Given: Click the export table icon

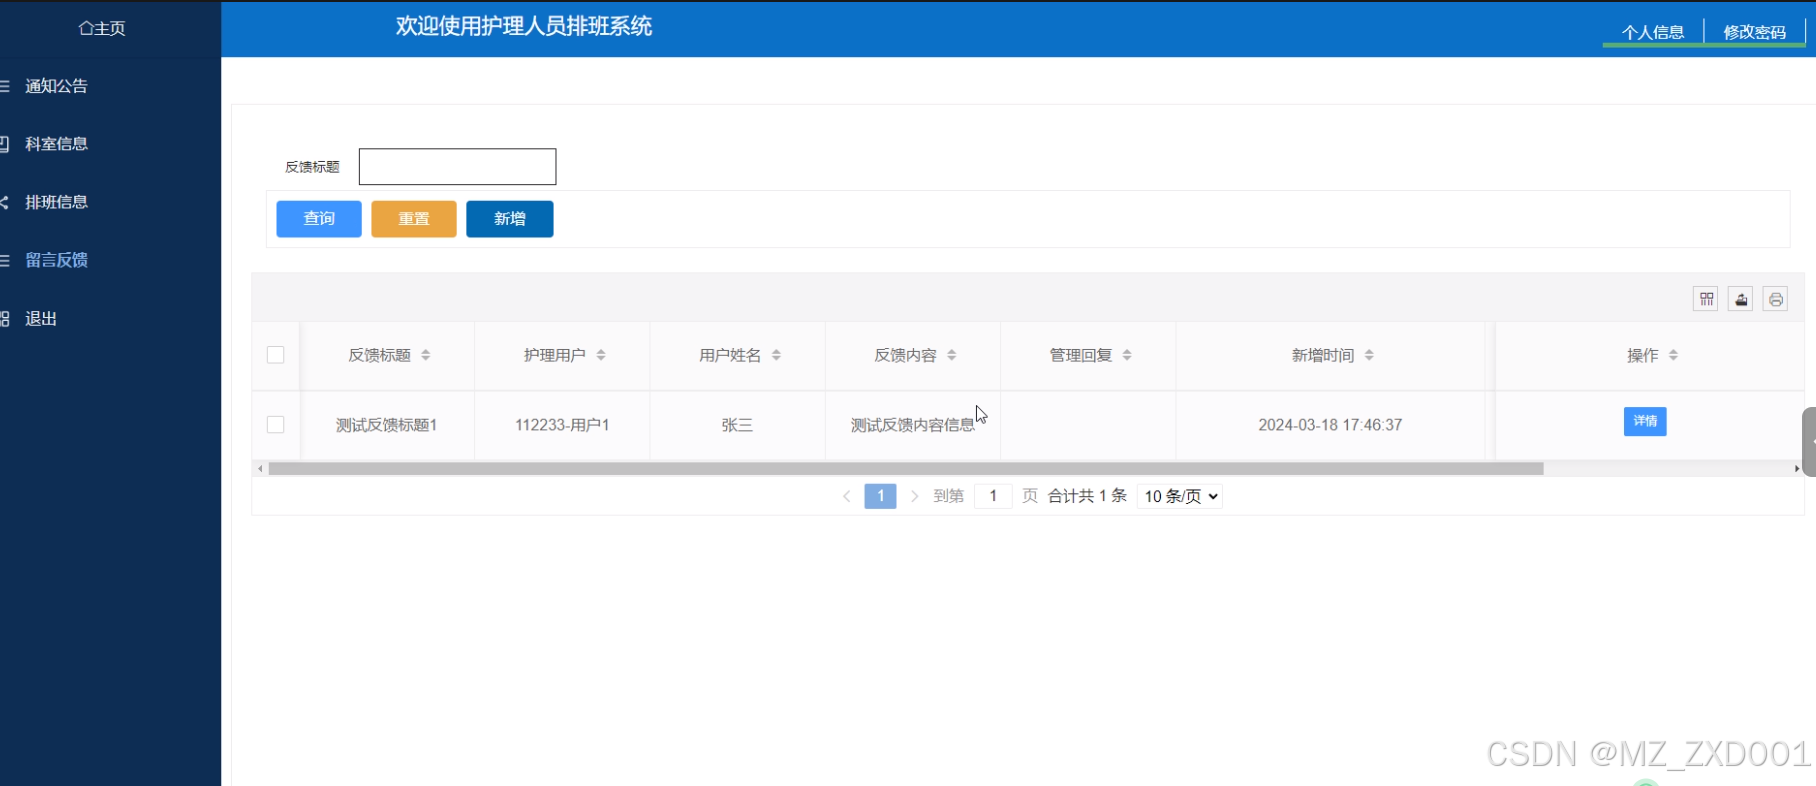Looking at the screenshot, I should coord(1741,299).
